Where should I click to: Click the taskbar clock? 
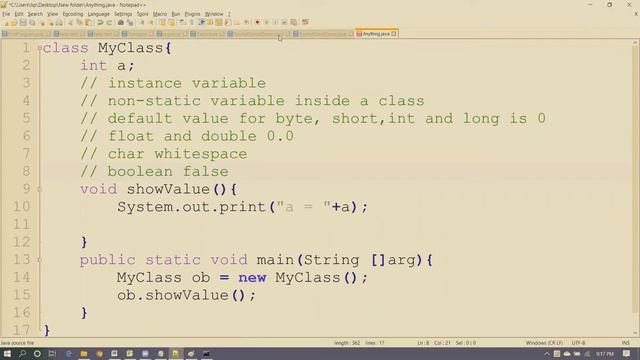pyautogui.click(x=604, y=354)
